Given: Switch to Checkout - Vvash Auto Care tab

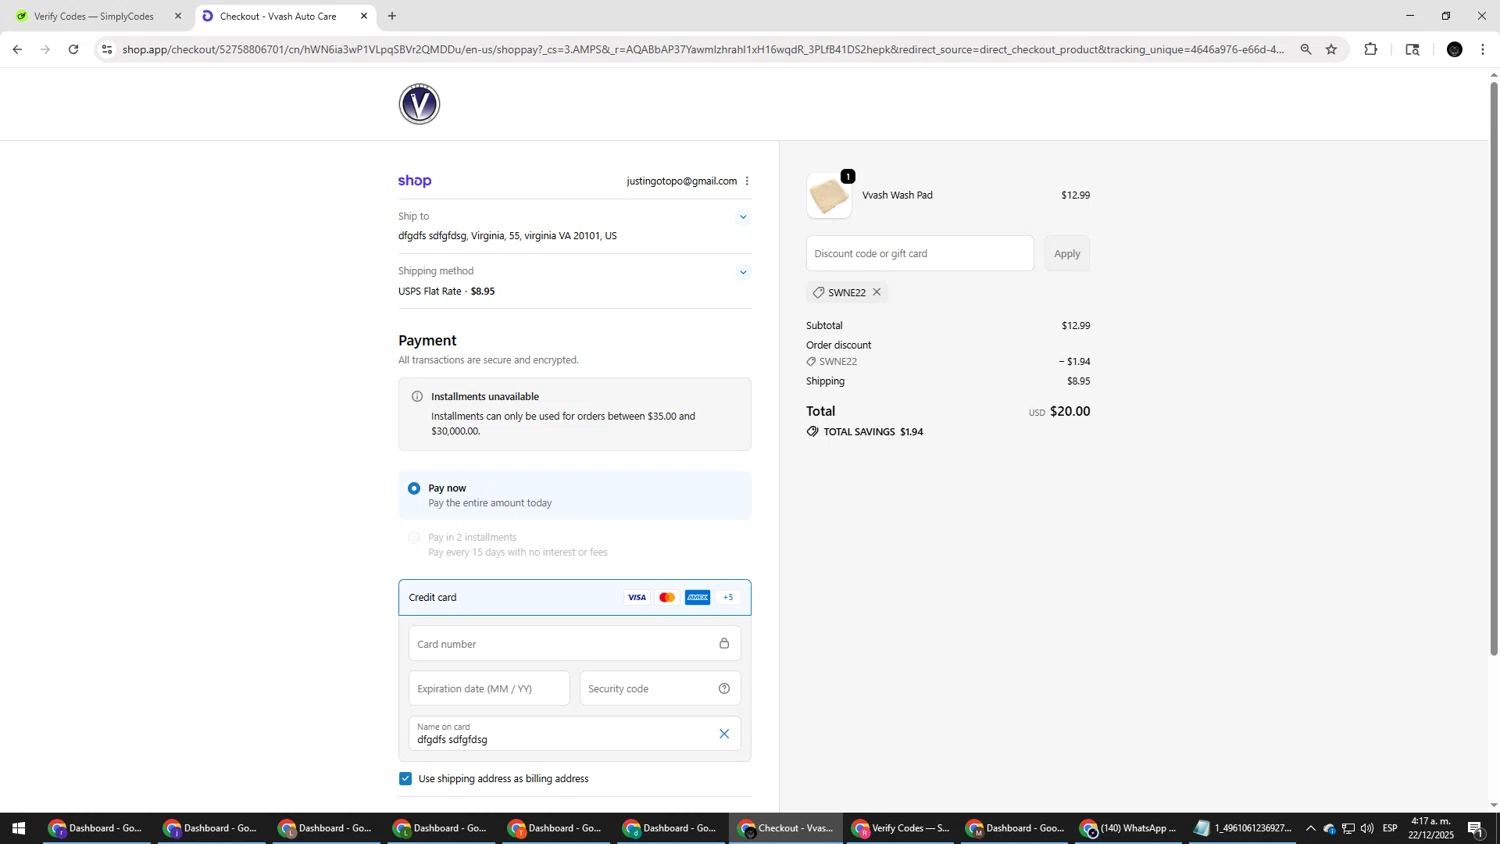Looking at the screenshot, I should (x=285, y=16).
